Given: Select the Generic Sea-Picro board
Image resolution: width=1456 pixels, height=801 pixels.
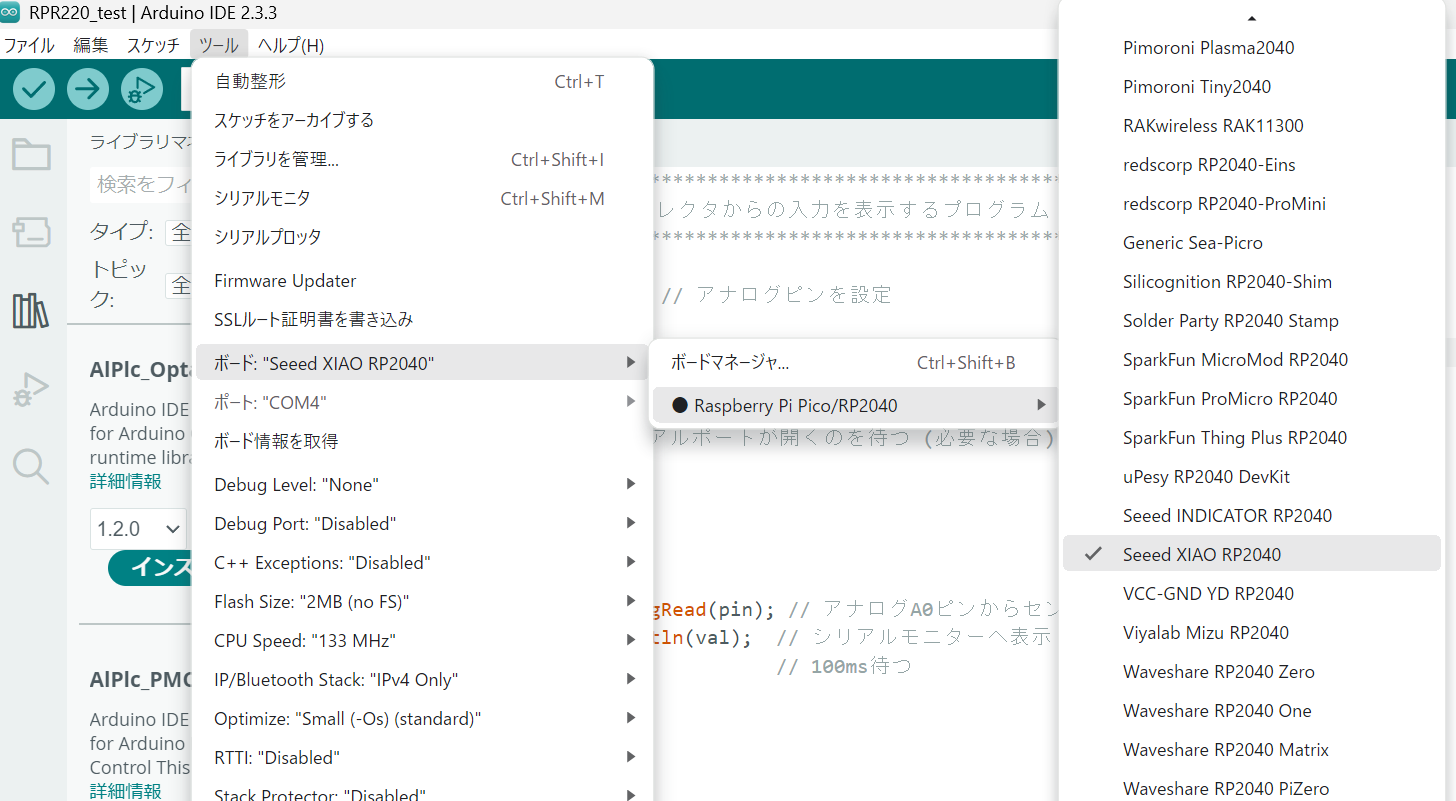Looking at the screenshot, I should tap(1252, 242).
